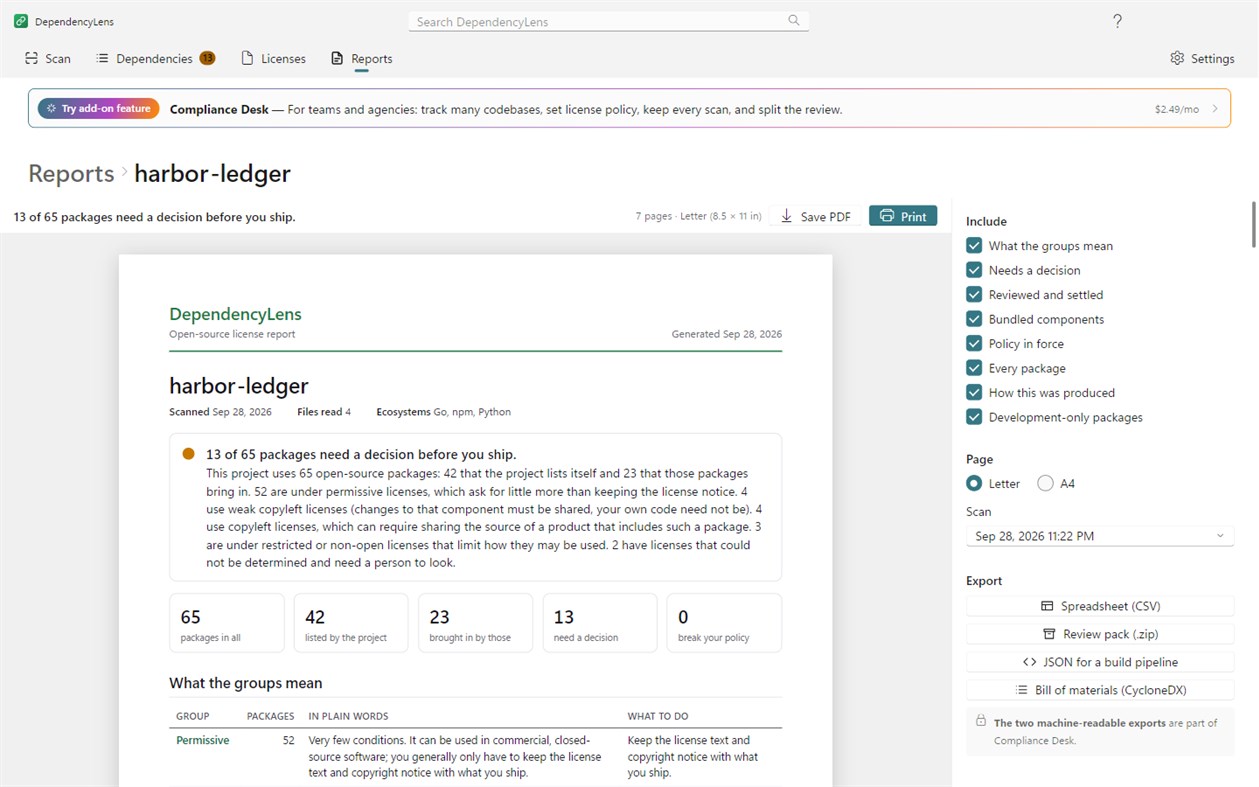Click the Dependencies count badge
1259x787 pixels.
point(207,58)
